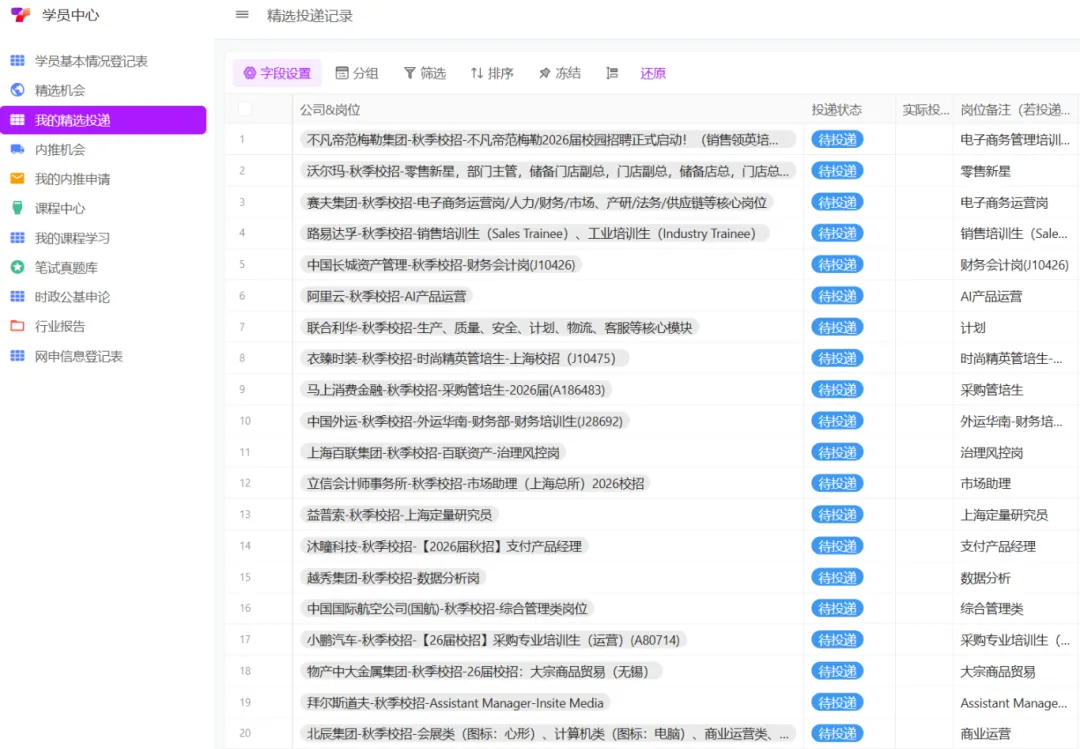
Task: Tick the select-all checkbox in table header
Action: click(x=245, y=109)
